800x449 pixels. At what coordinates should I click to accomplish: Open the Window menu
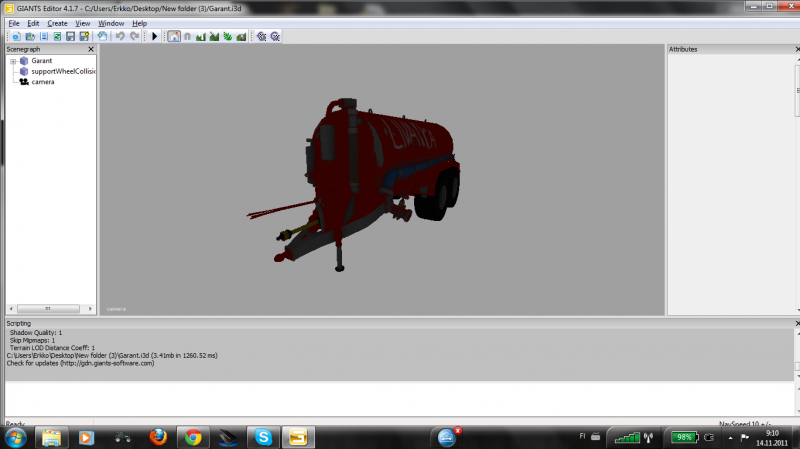(111, 23)
